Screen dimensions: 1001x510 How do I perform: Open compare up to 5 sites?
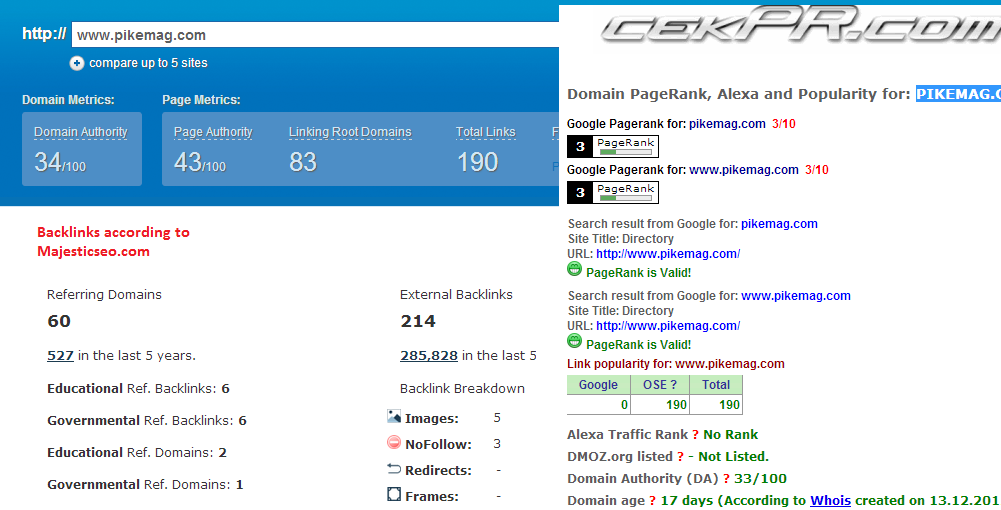coord(148,63)
